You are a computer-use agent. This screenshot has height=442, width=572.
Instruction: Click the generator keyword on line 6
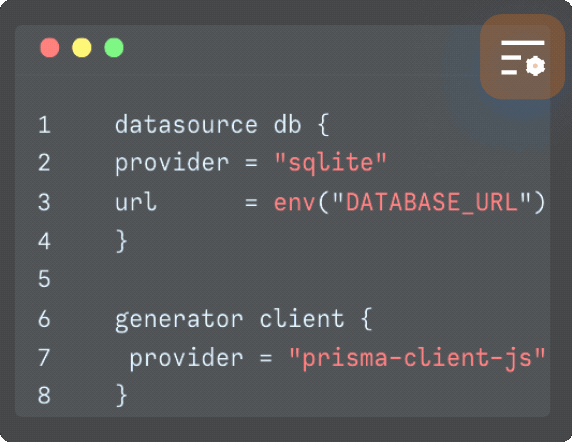tap(179, 320)
